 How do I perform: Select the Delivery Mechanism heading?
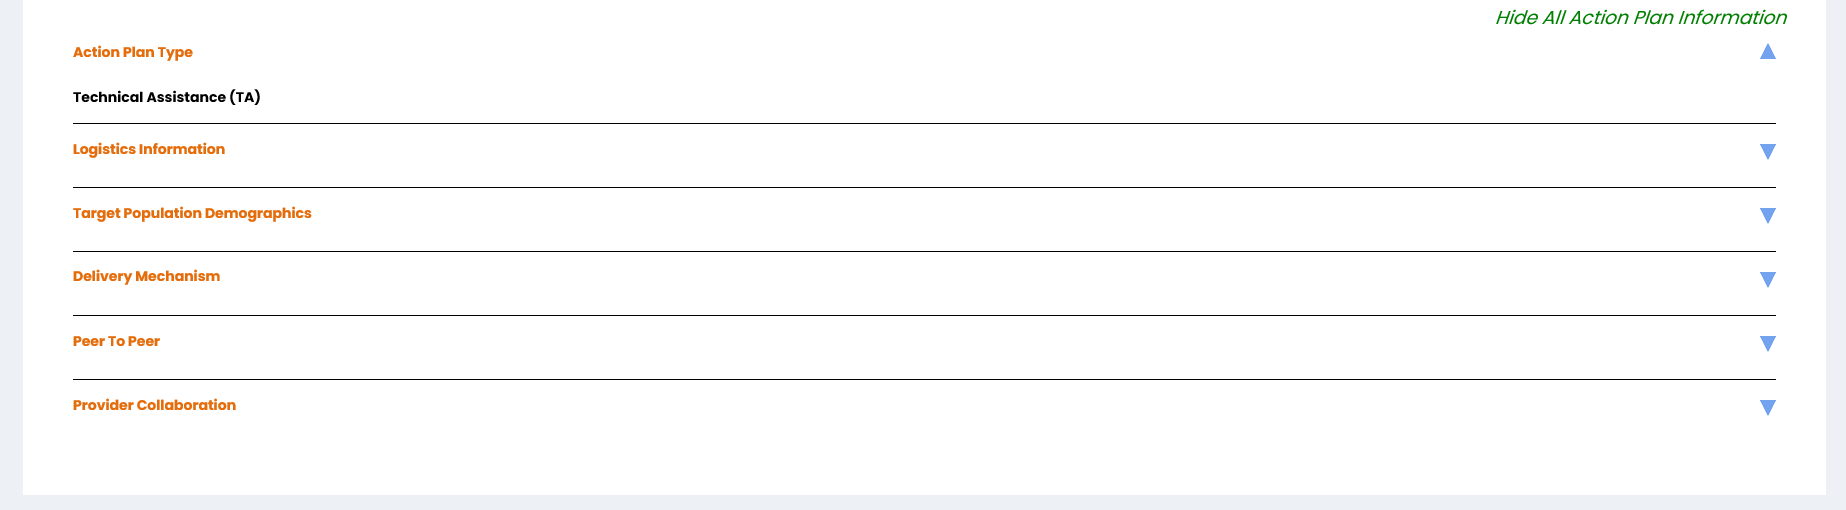click(146, 276)
